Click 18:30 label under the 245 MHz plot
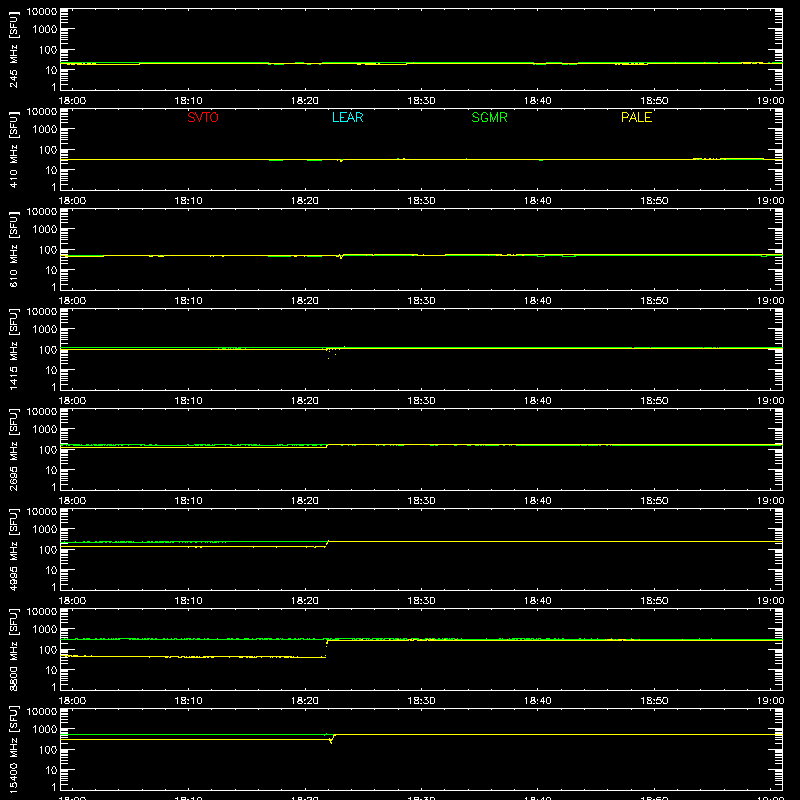The width and height of the screenshot is (800, 800). tap(421, 101)
